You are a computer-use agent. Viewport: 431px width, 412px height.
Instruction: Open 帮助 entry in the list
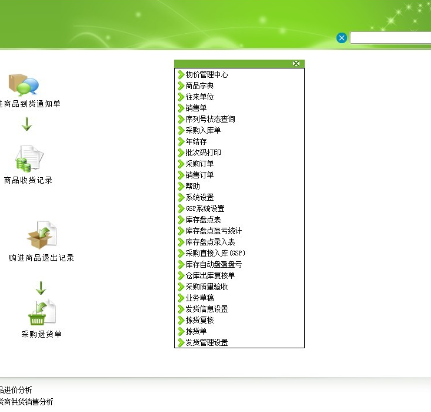tap(193, 186)
